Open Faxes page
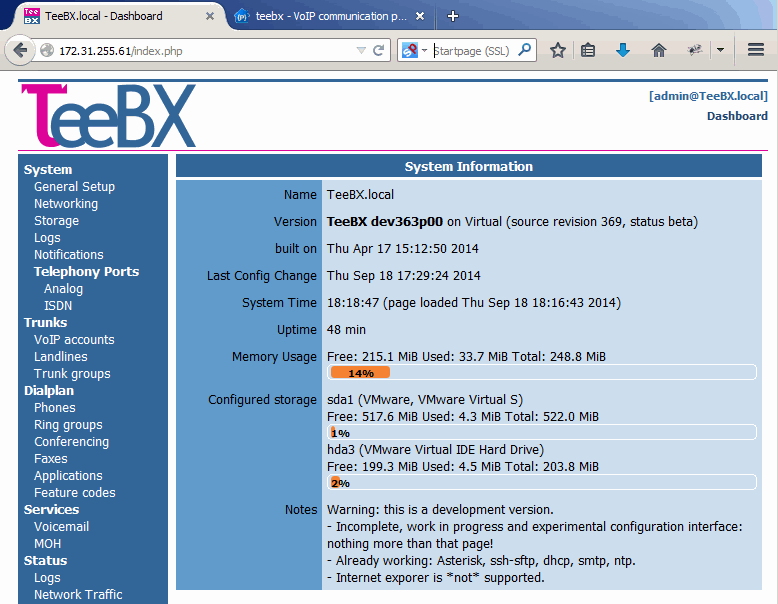 (x=51, y=459)
